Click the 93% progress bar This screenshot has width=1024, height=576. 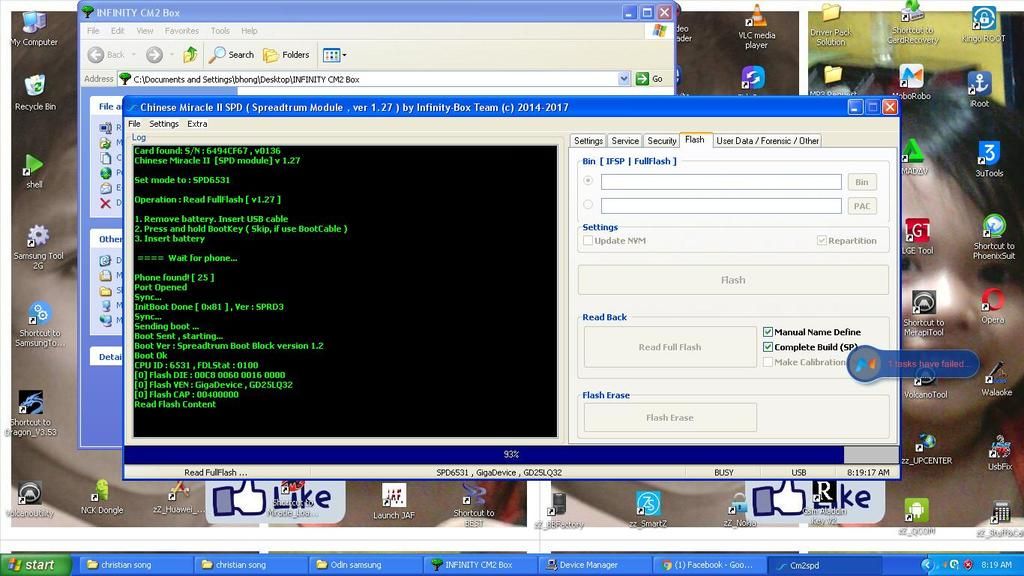[510, 454]
